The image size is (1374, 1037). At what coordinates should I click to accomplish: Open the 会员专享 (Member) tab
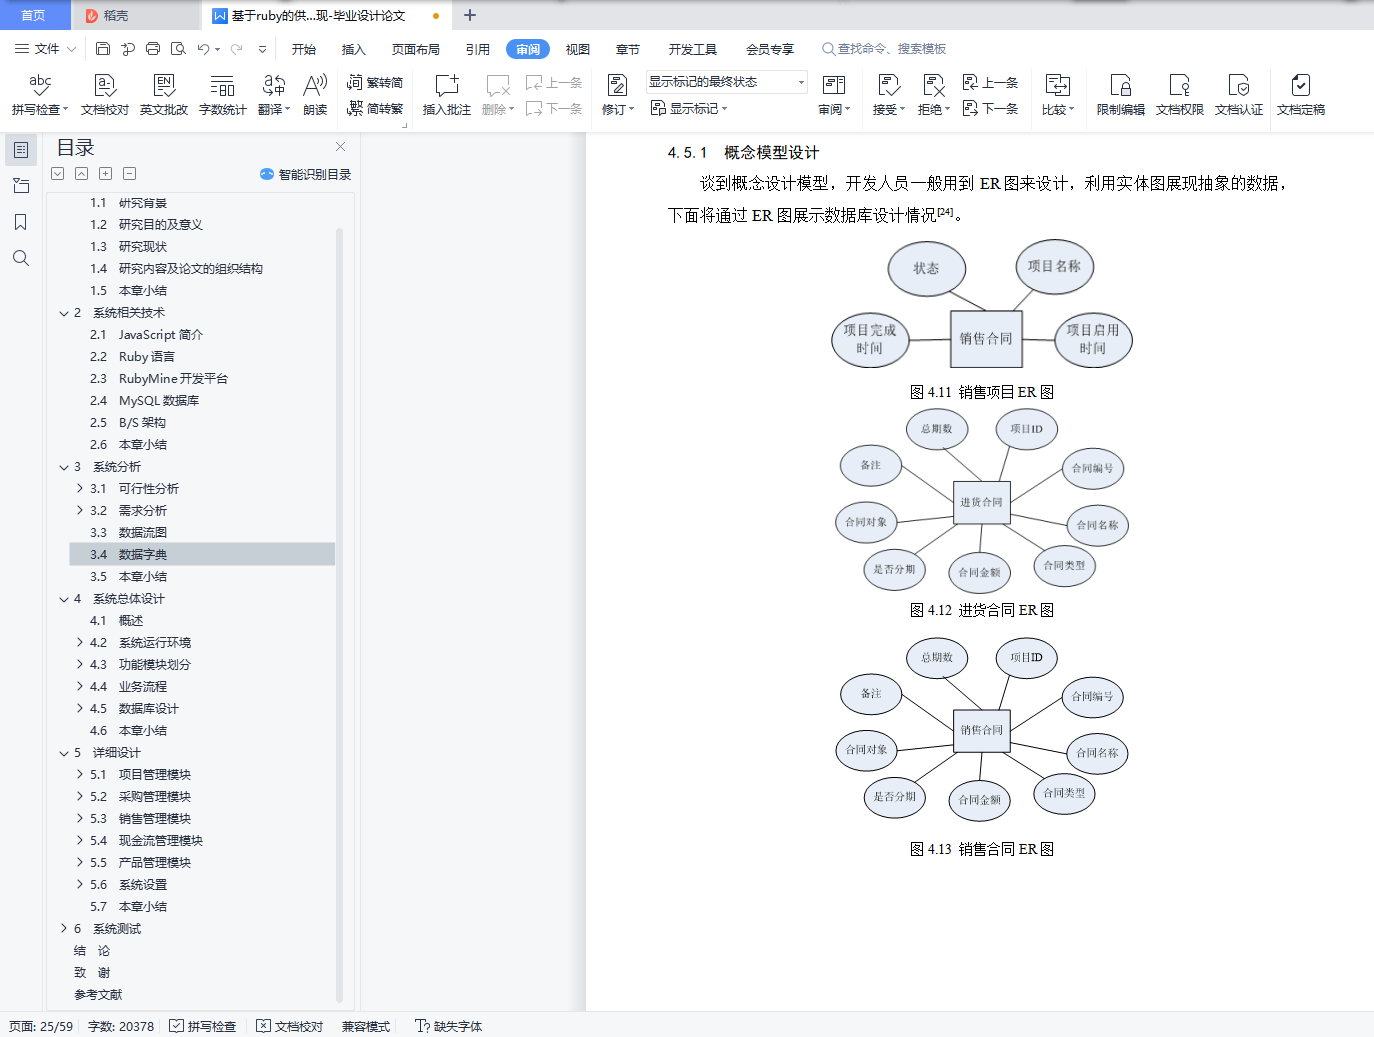pyautogui.click(x=770, y=49)
